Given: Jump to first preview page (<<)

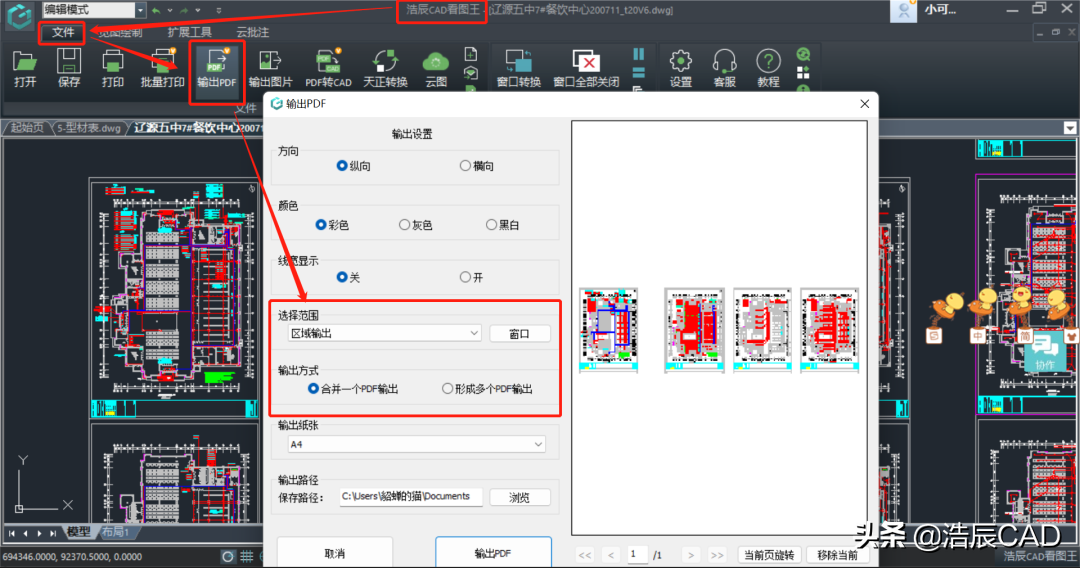Looking at the screenshot, I should tap(585, 555).
